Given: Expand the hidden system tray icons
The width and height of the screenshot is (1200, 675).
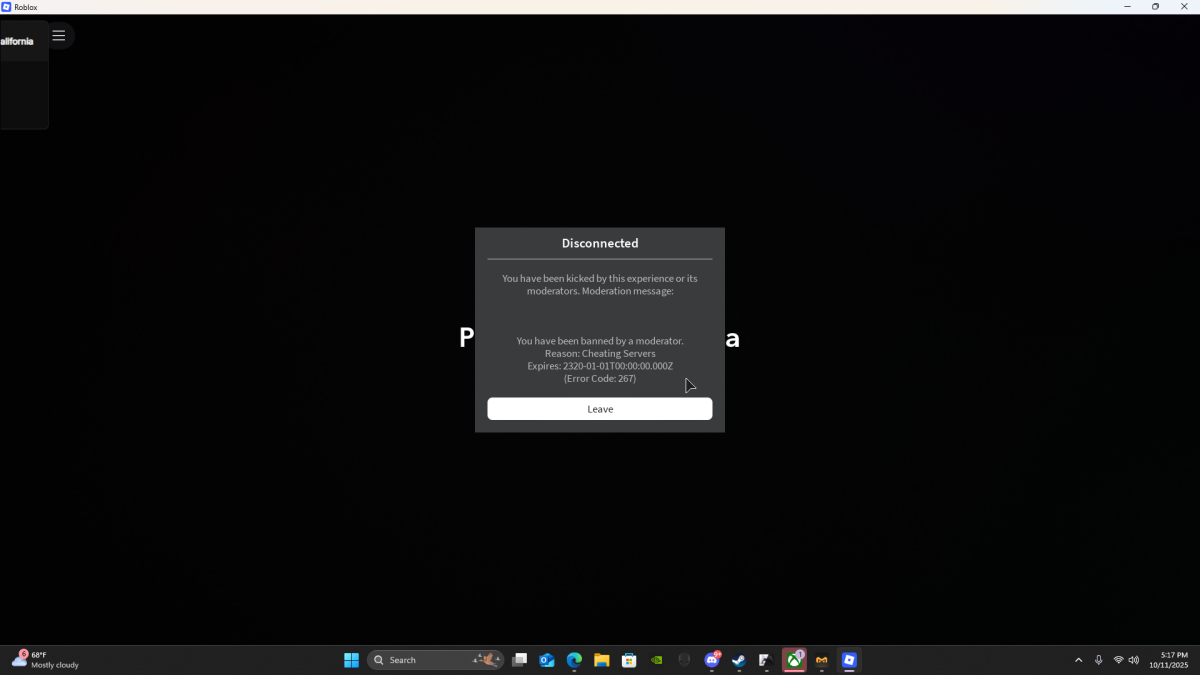Looking at the screenshot, I should point(1078,660).
